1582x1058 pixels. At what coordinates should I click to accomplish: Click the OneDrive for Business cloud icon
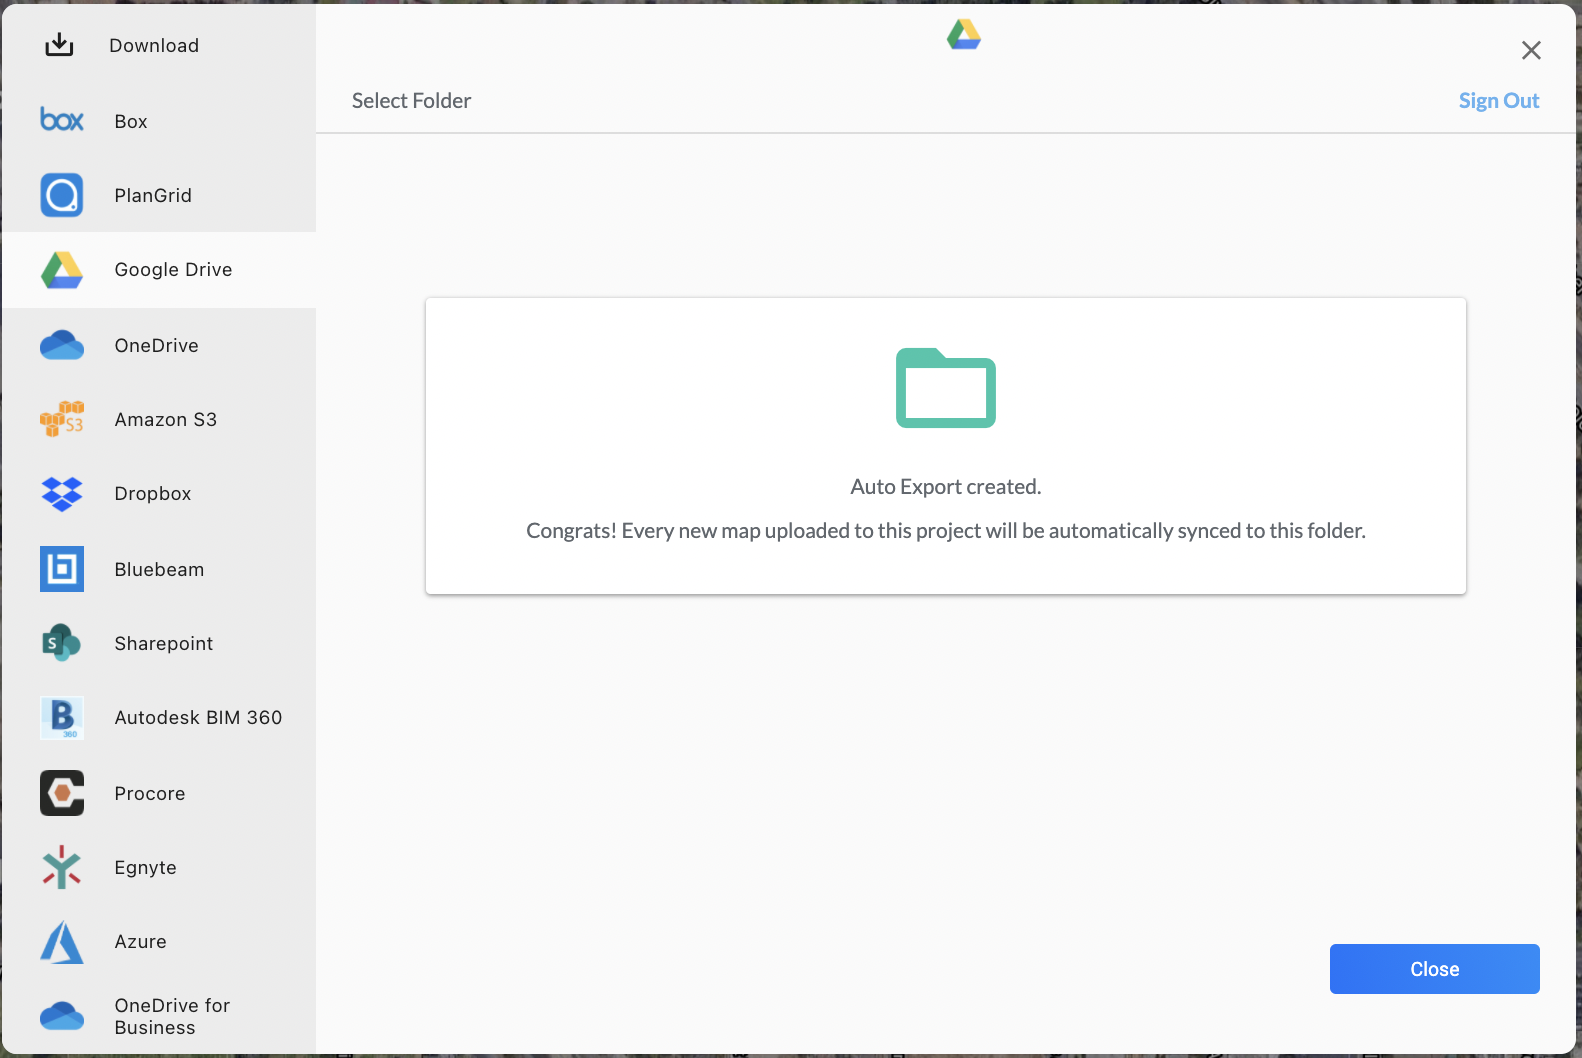[62, 1016]
